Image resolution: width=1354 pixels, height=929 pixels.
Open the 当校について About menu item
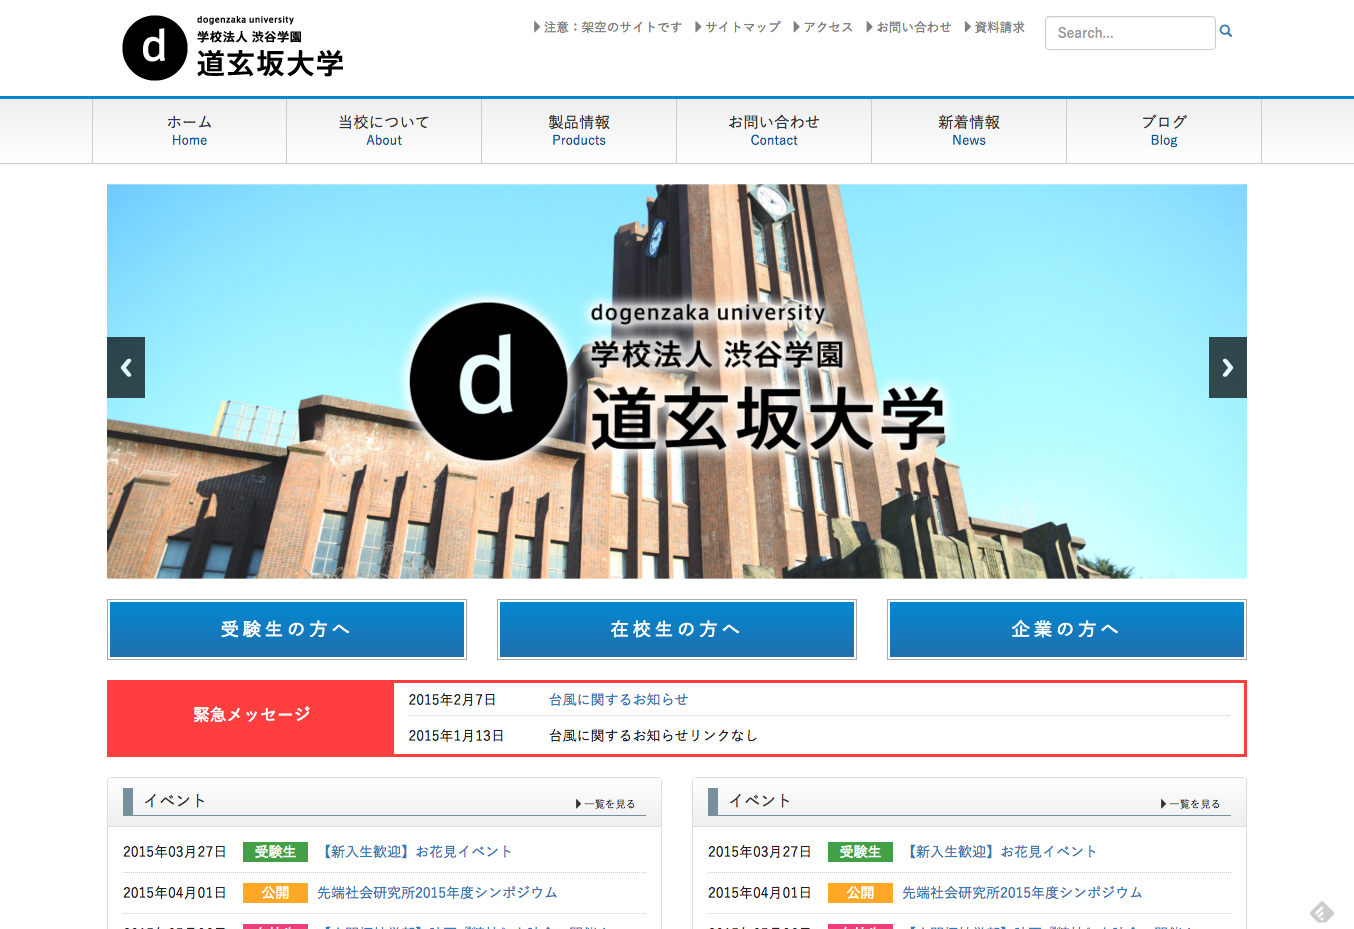pos(384,131)
